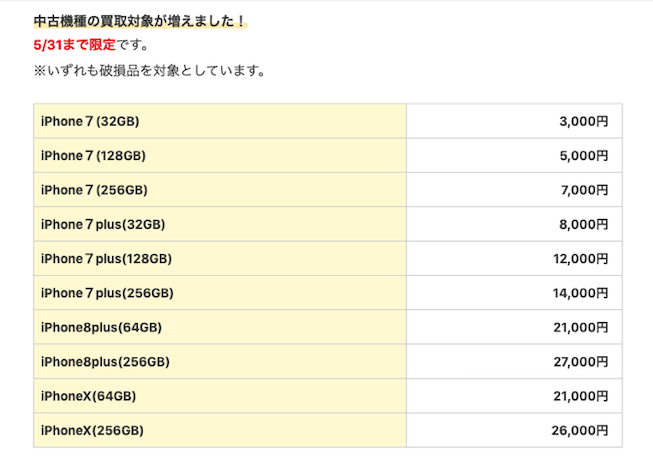The width and height of the screenshot is (653, 458).
Task: Click the 14,000円 price cell
Action: pyautogui.click(x=579, y=293)
